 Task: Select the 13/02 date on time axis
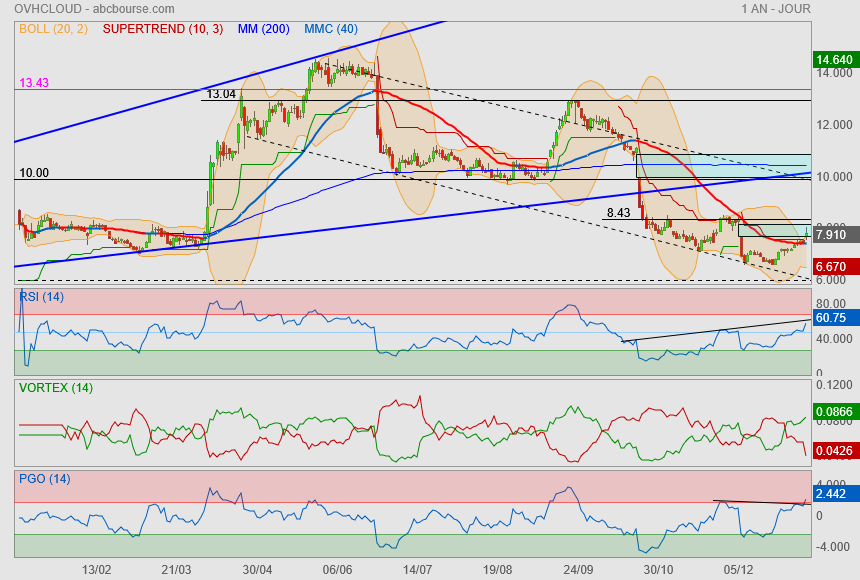point(96,569)
